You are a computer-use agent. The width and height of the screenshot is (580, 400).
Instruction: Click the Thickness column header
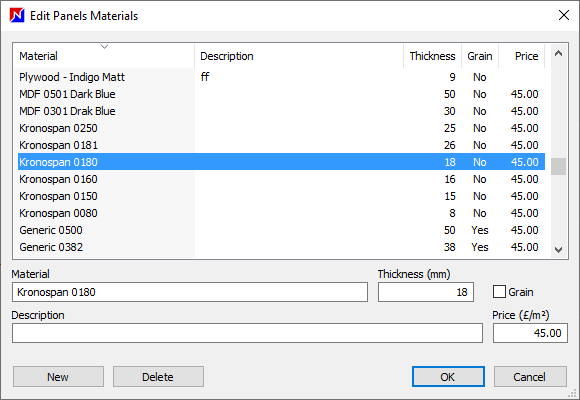432,56
